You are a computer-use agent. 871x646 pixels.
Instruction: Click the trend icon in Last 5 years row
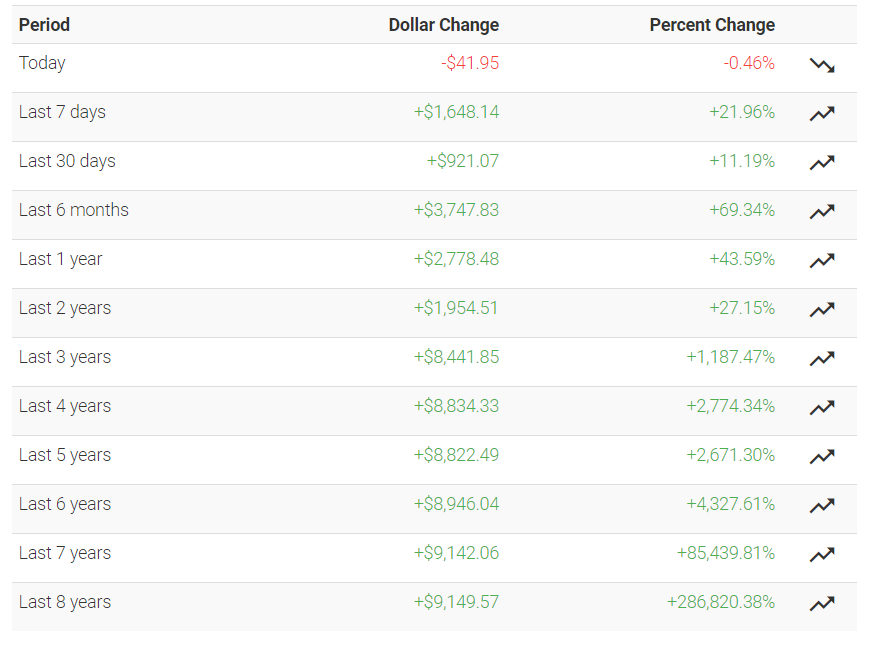[822, 456]
